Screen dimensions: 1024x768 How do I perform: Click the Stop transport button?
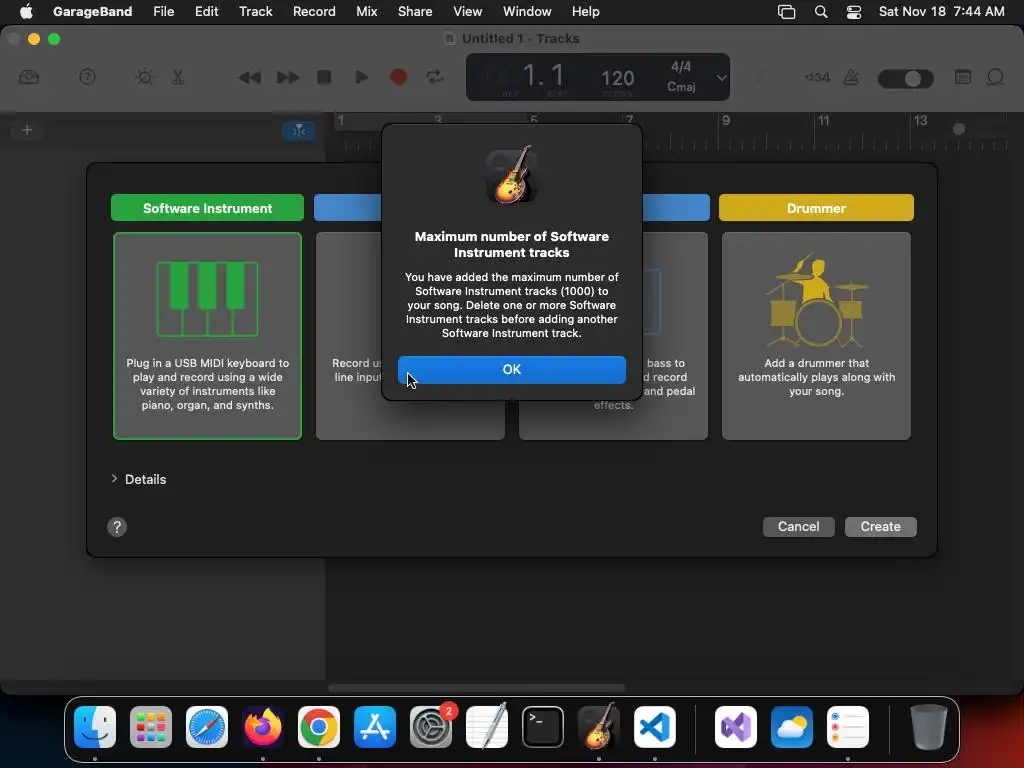click(324, 77)
